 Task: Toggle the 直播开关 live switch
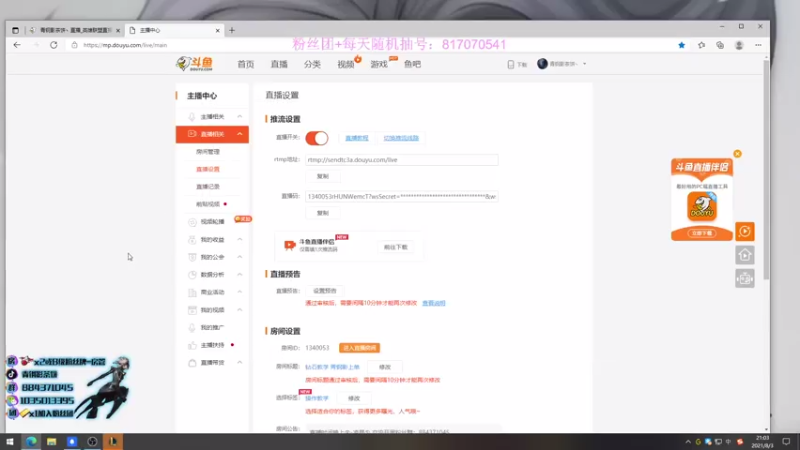[x=316, y=138]
